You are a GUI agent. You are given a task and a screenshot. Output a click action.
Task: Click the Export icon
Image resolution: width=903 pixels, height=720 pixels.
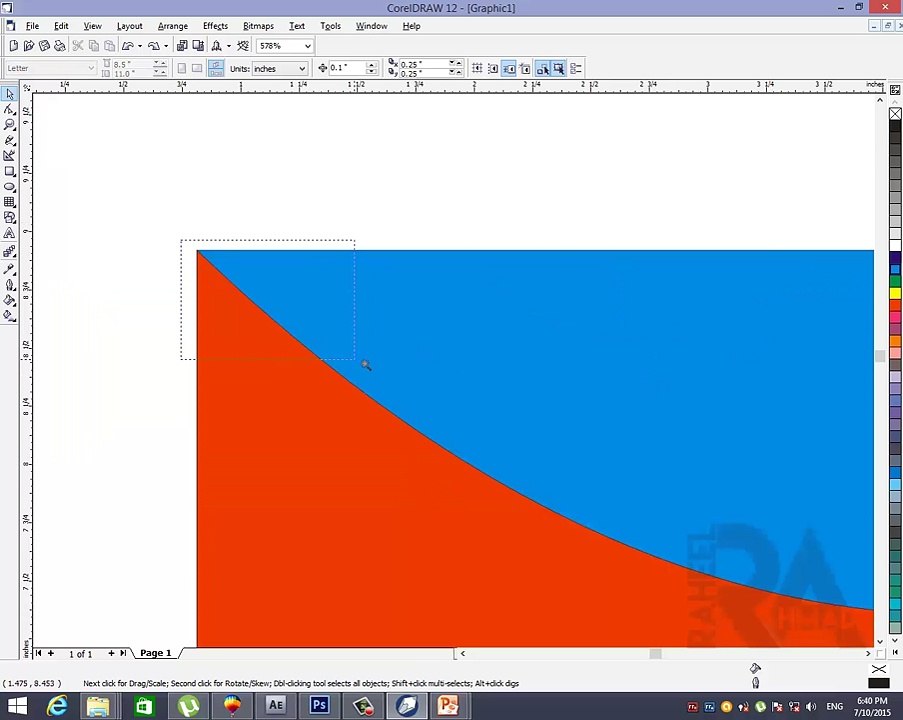pos(198,46)
